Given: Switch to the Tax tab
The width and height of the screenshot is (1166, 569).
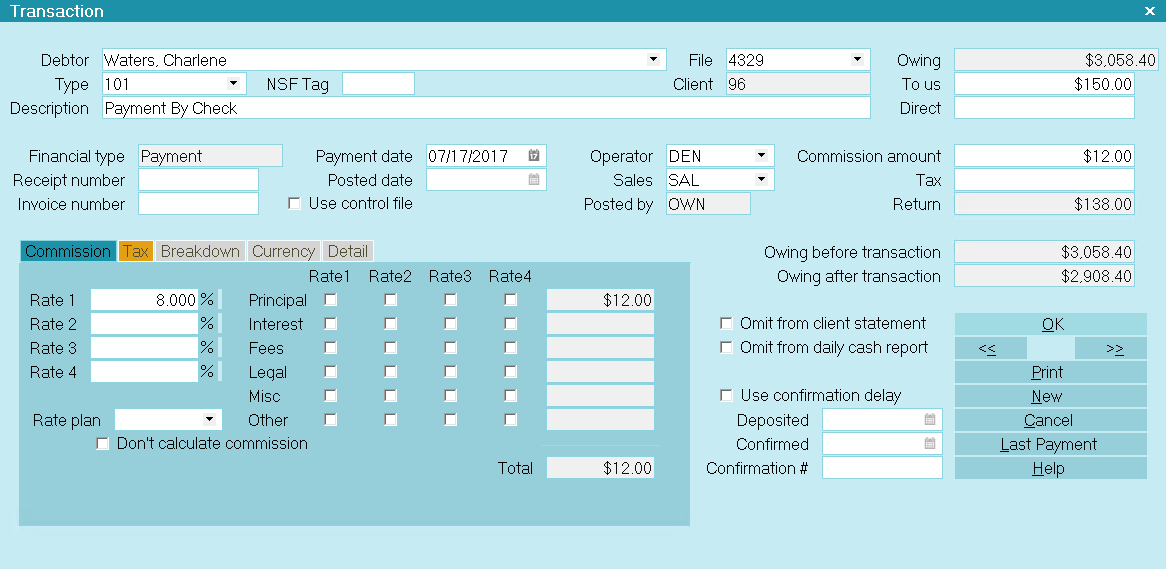Looking at the screenshot, I should (136, 252).
